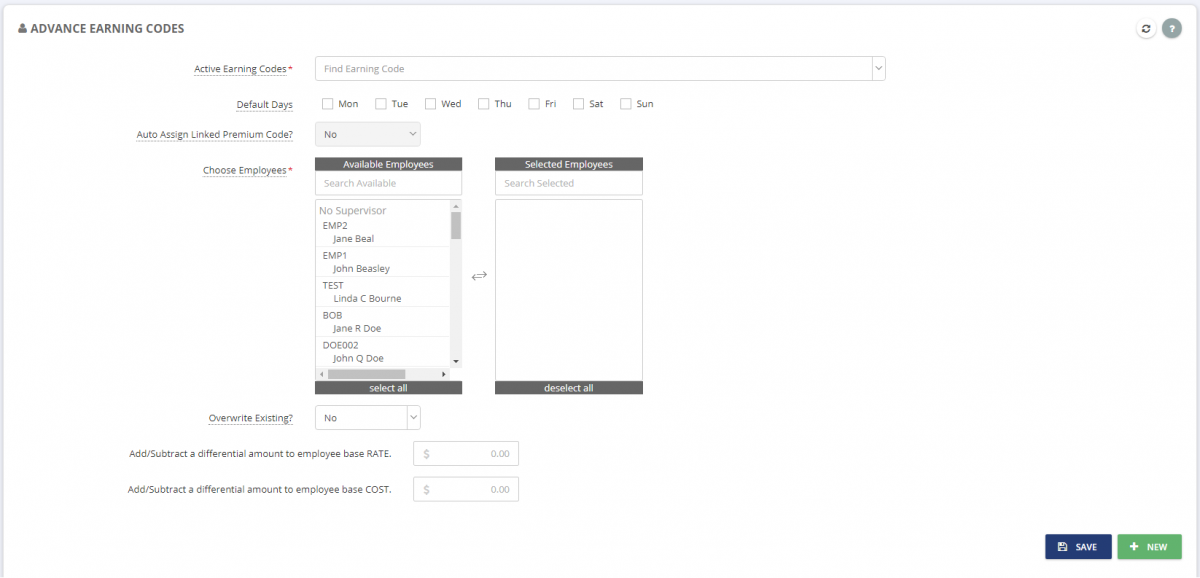Select employee Jane R Doe
1200x578 pixels.
[357, 328]
